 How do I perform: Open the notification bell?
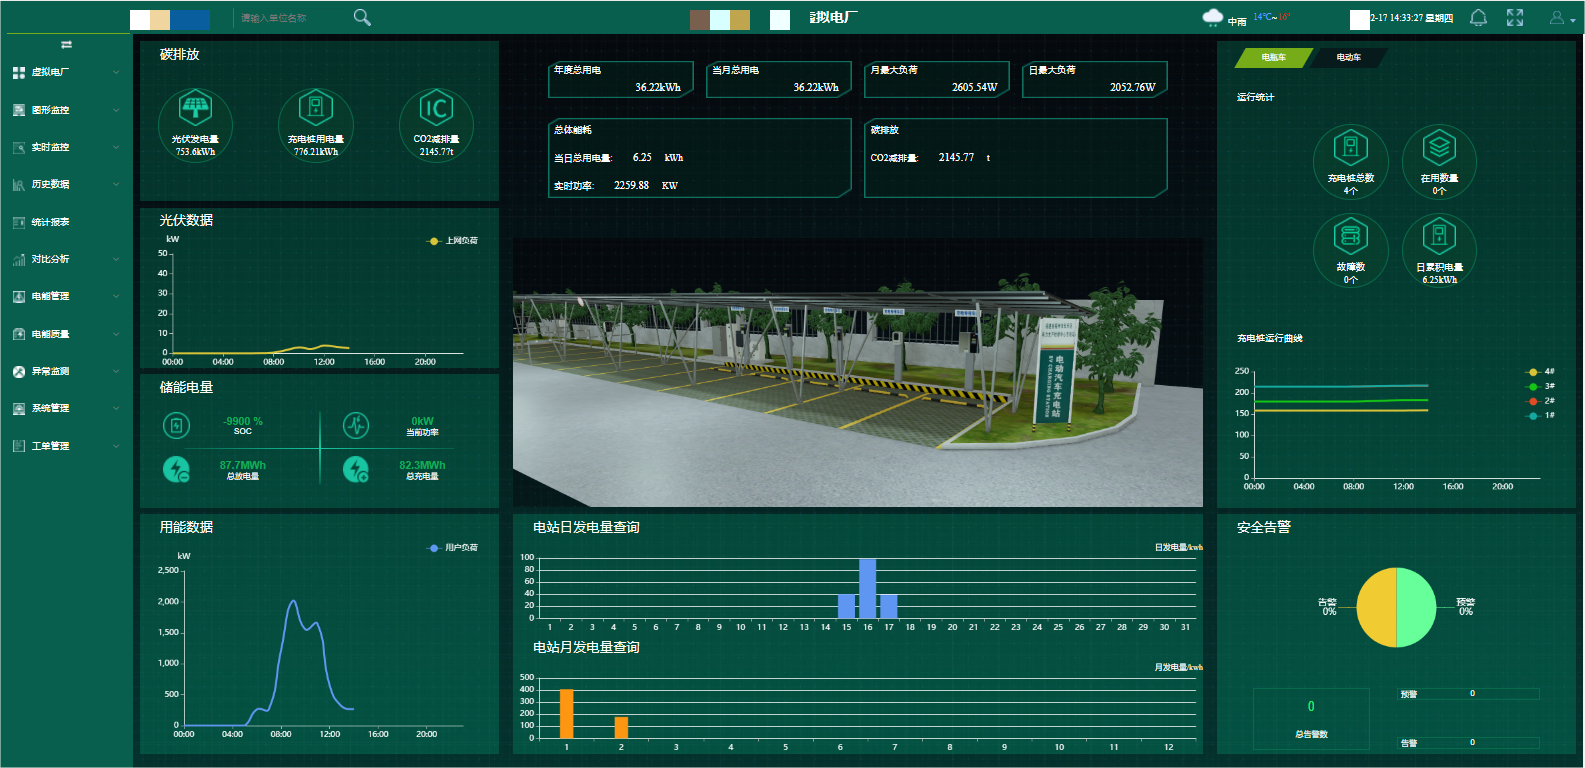[1478, 18]
